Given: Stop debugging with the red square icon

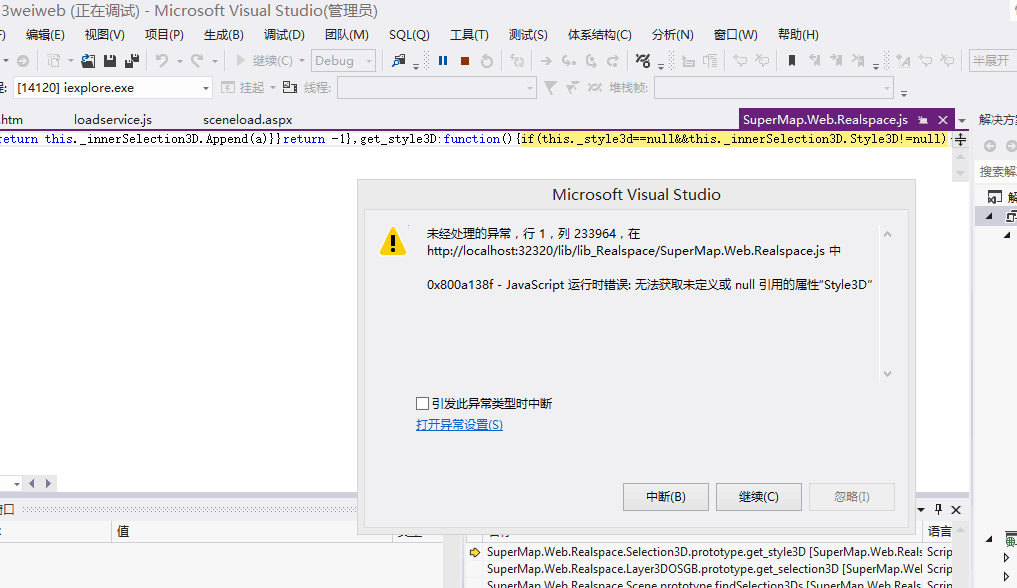Looking at the screenshot, I should pyautogui.click(x=465, y=60).
